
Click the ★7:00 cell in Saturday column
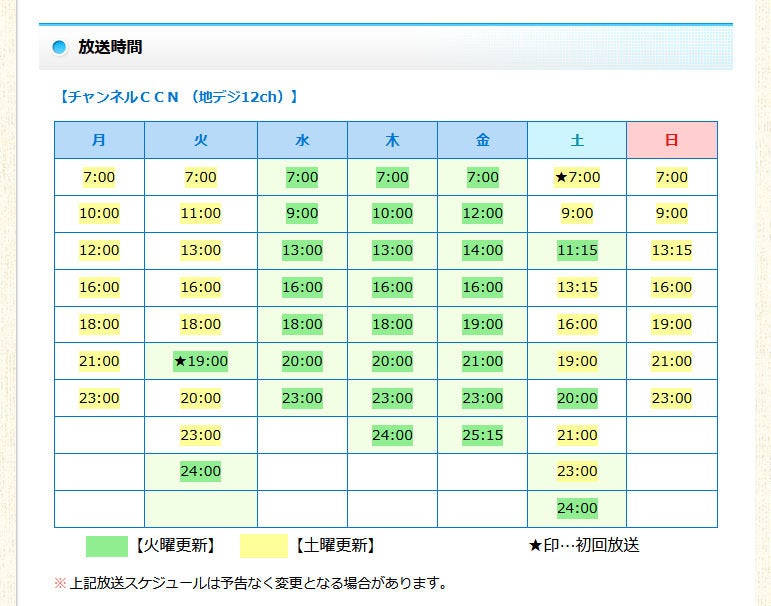(x=577, y=177)
